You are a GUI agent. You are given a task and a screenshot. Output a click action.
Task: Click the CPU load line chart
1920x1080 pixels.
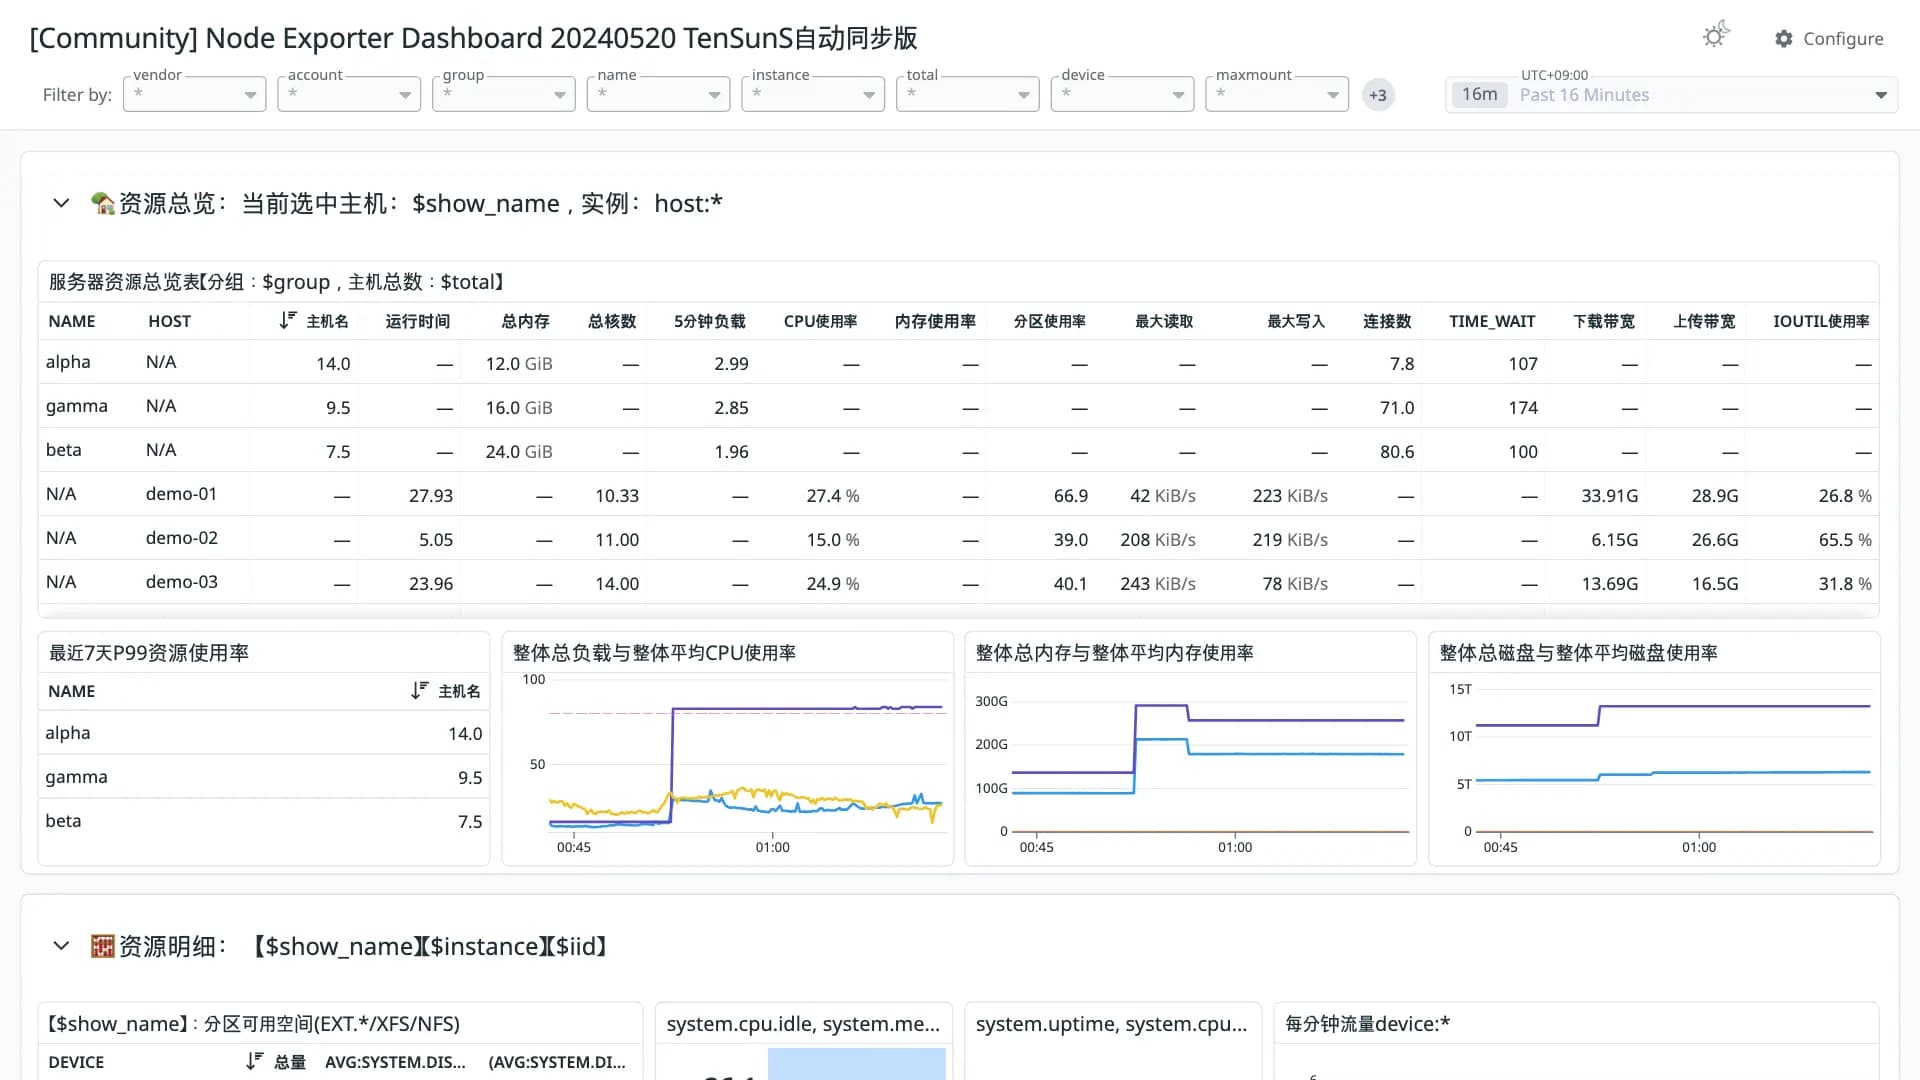746,757
